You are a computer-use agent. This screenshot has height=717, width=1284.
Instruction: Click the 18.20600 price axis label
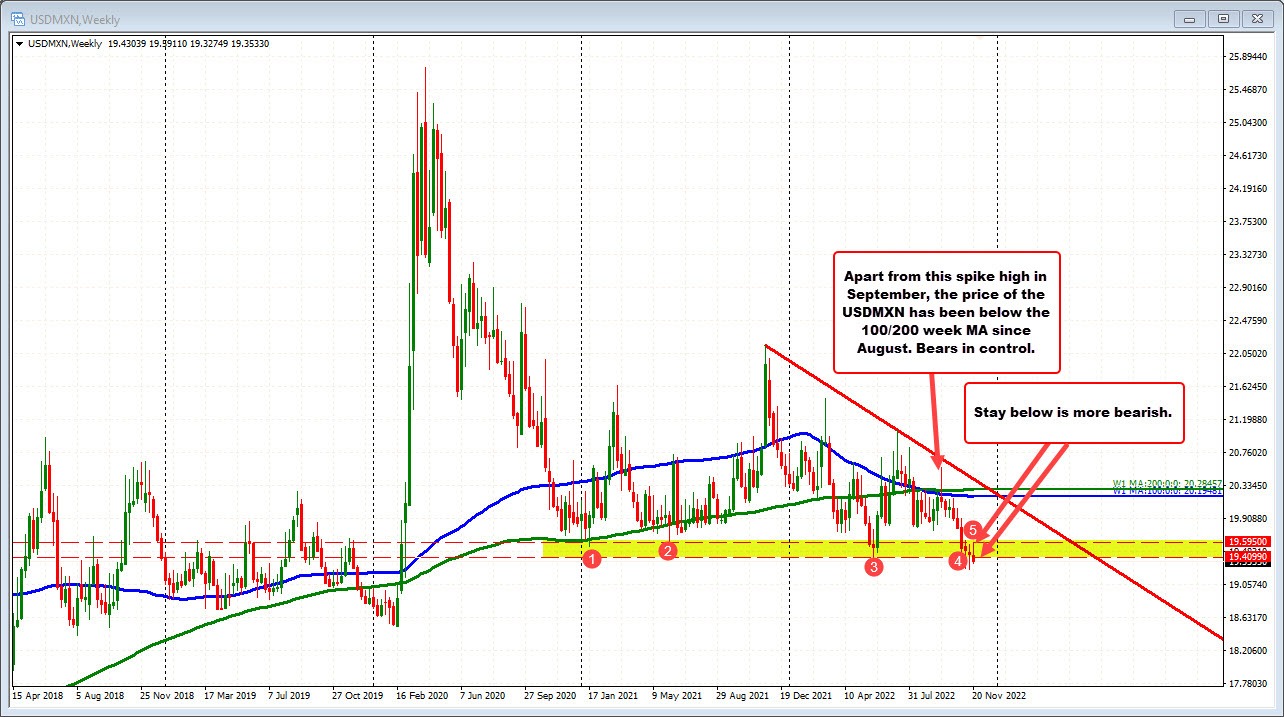tap(1249, 651)
